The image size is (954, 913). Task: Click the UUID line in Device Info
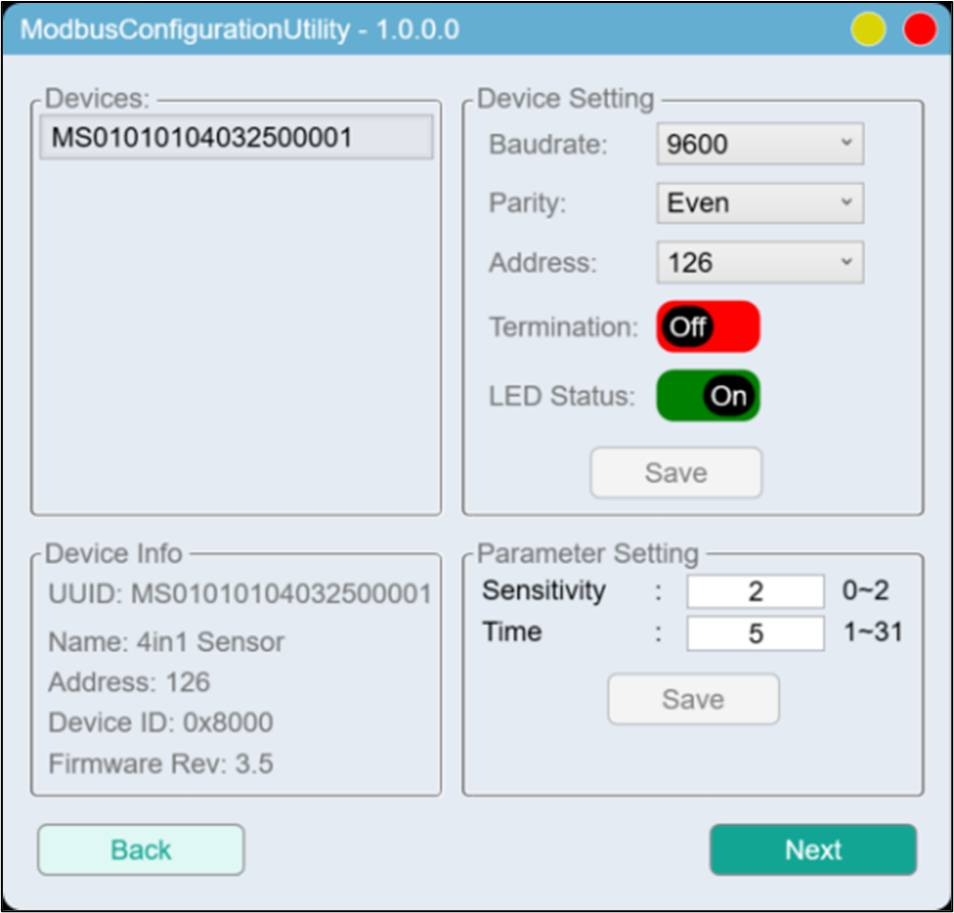coord(240,594)
